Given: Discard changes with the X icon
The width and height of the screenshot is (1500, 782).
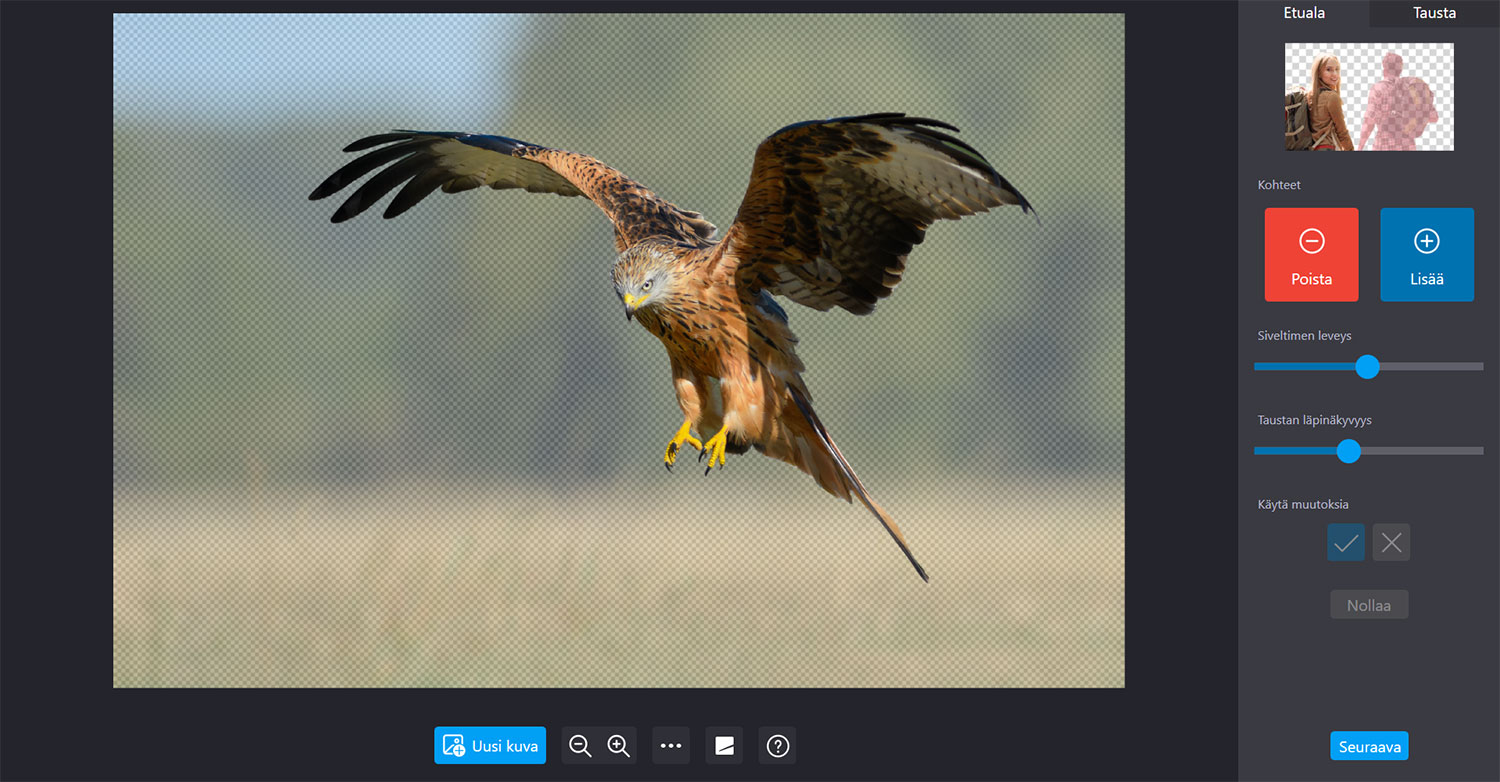Looking at the screenshot, I should click(1391, 543).
